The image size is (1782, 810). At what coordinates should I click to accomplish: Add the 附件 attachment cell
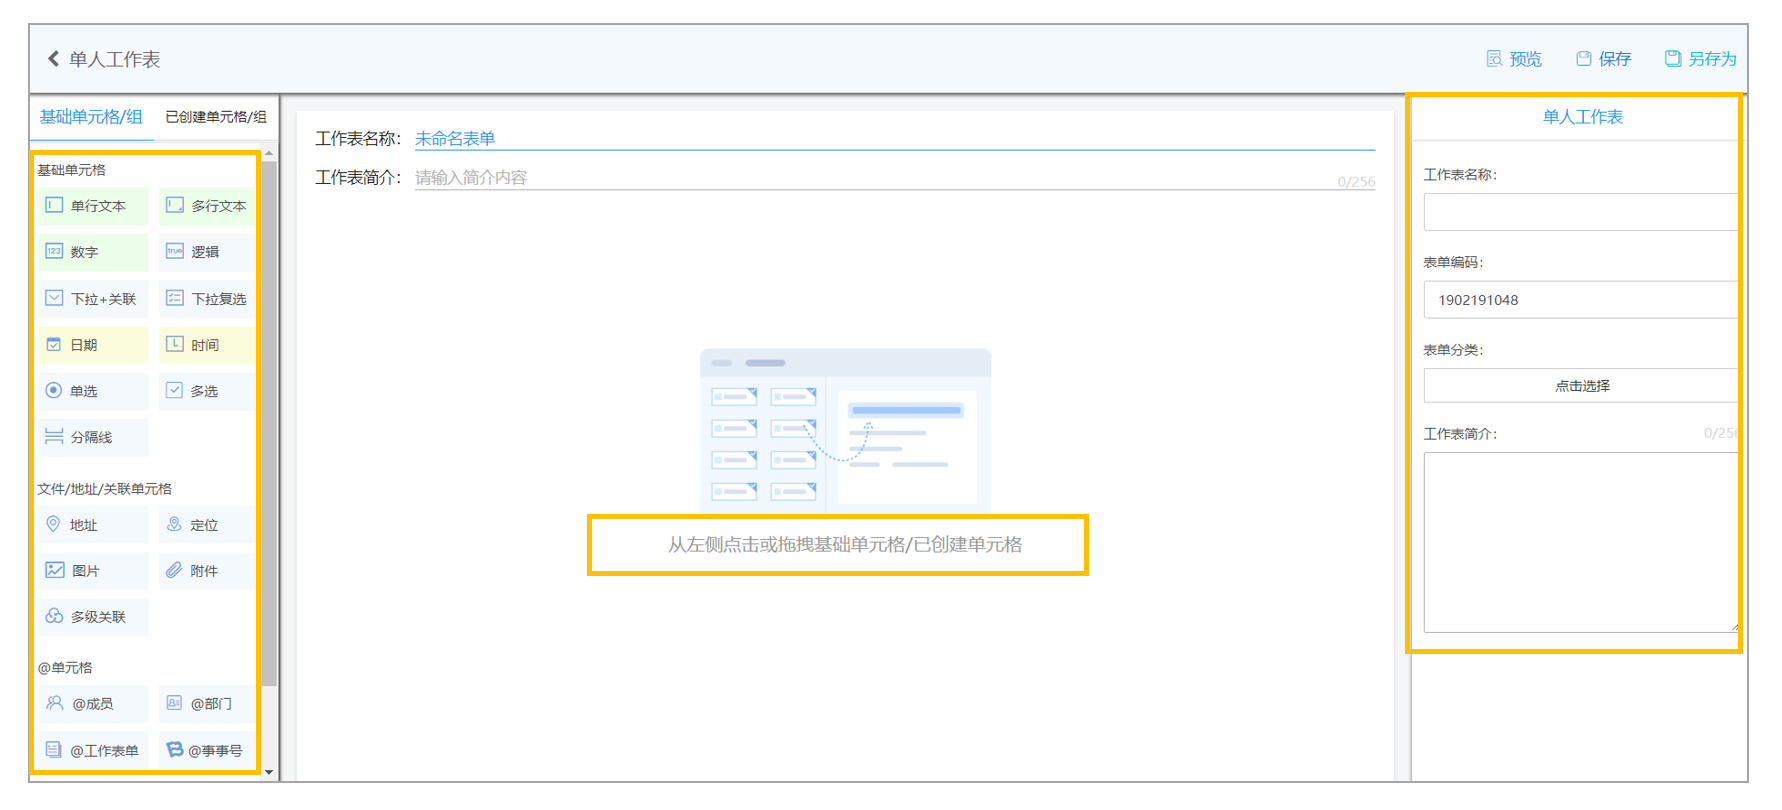coord(206,570)
